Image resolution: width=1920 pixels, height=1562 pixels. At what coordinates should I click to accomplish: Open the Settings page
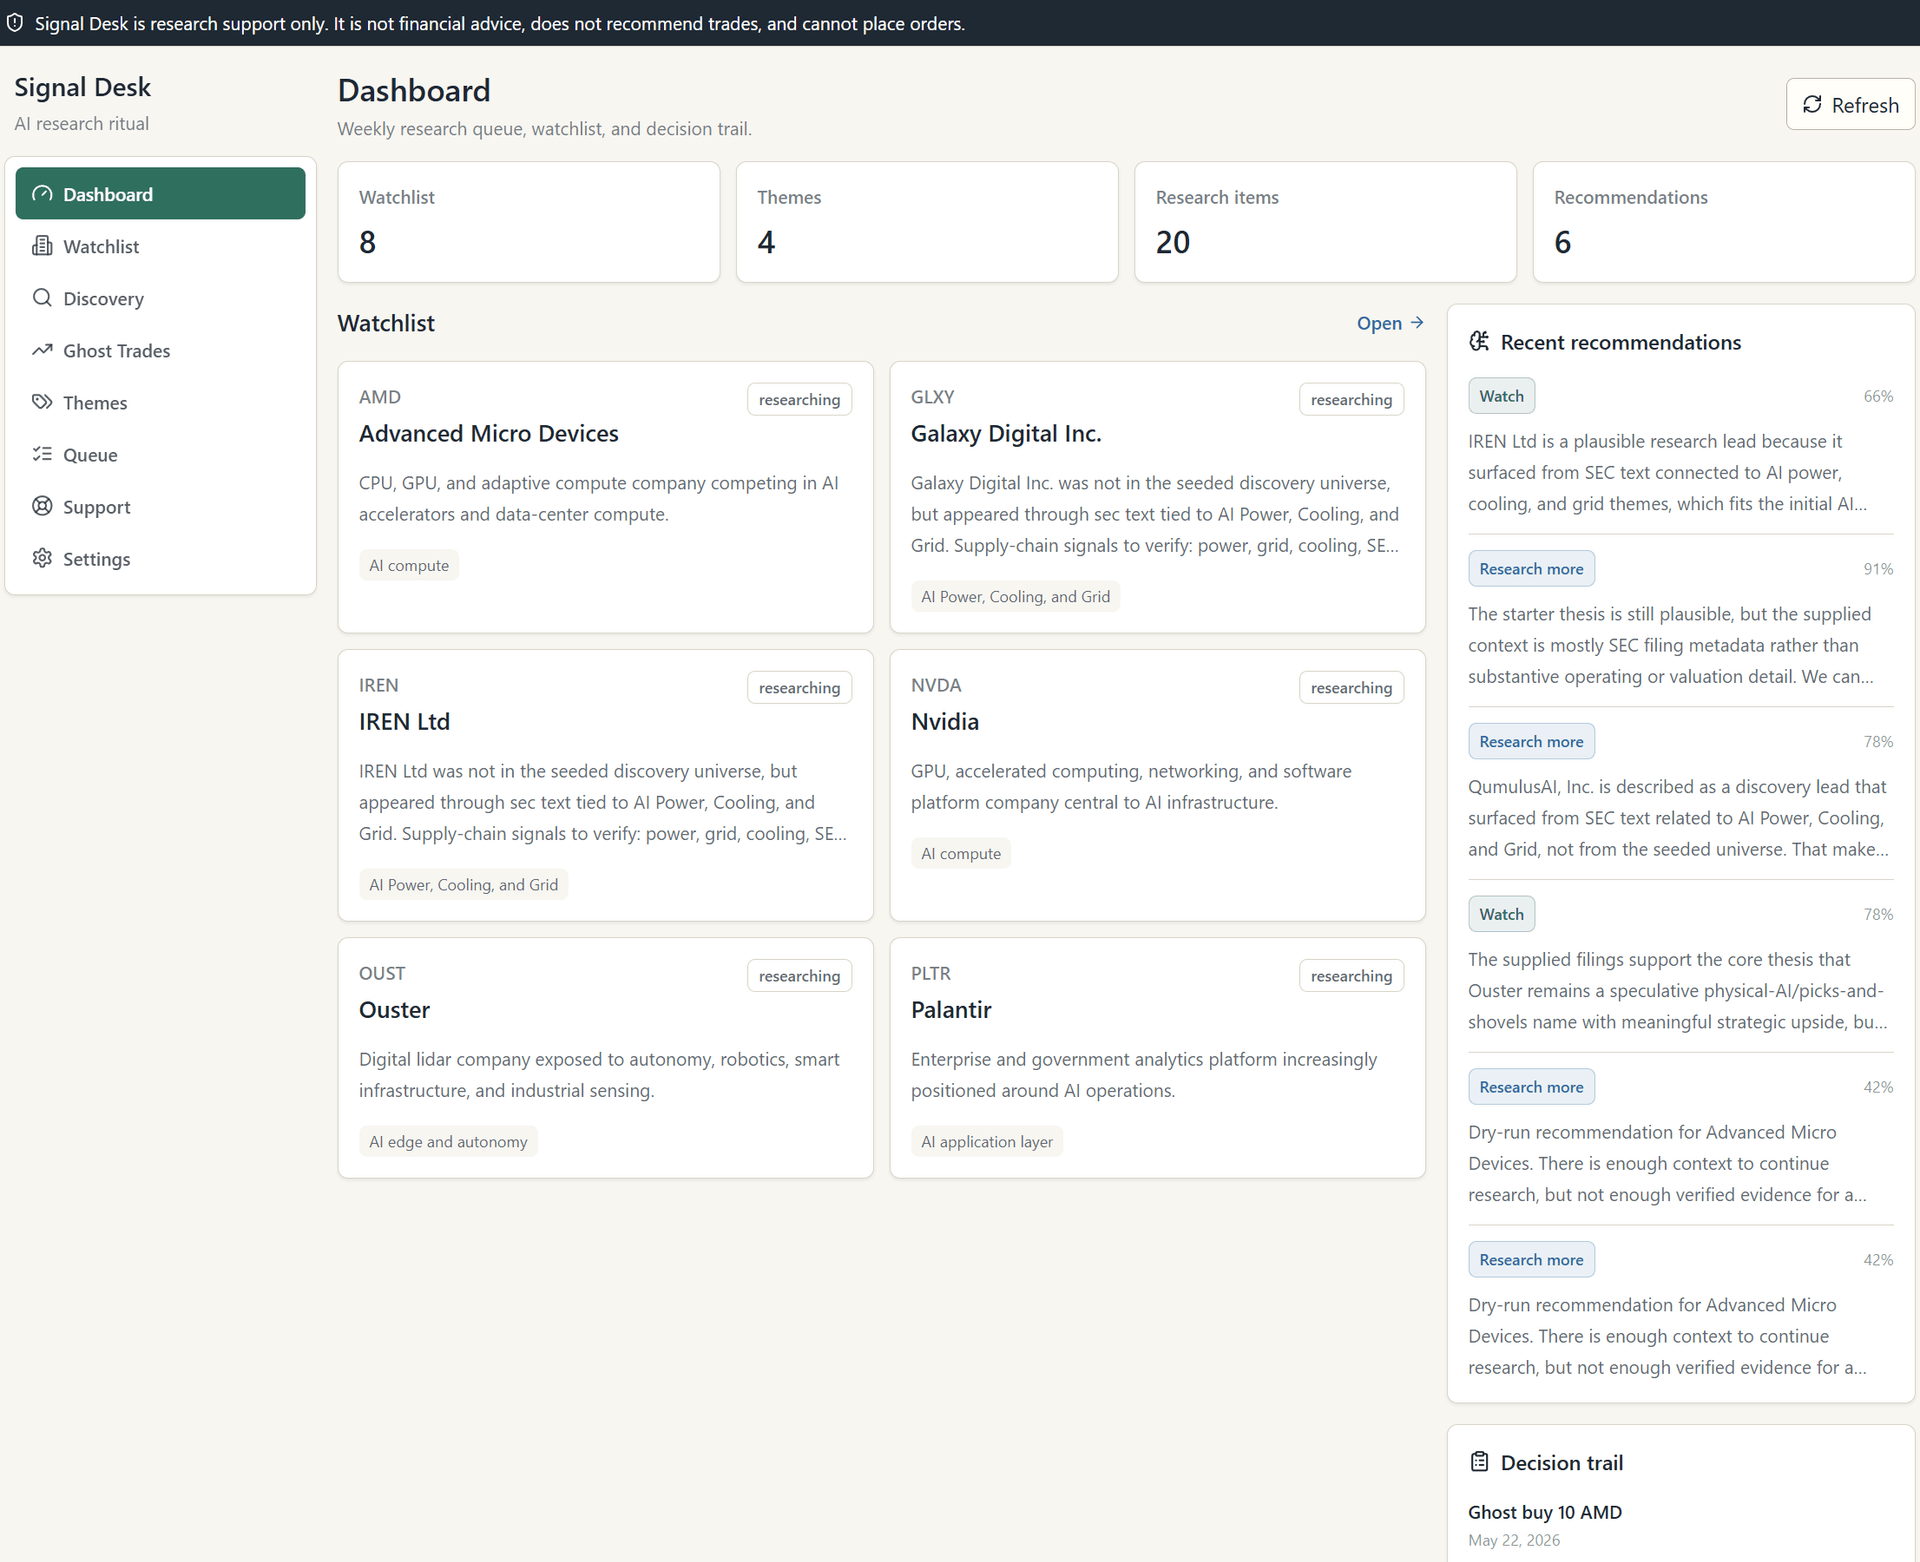(x=160, y=558)
